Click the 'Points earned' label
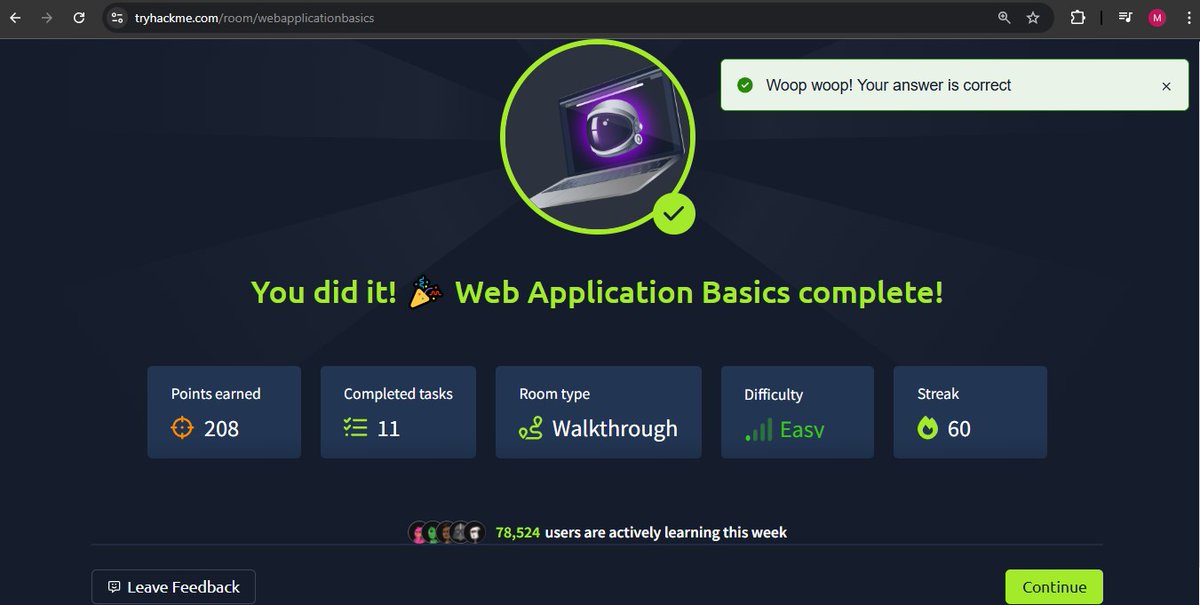Screen dimensions: 1200x605 (216, 394)
